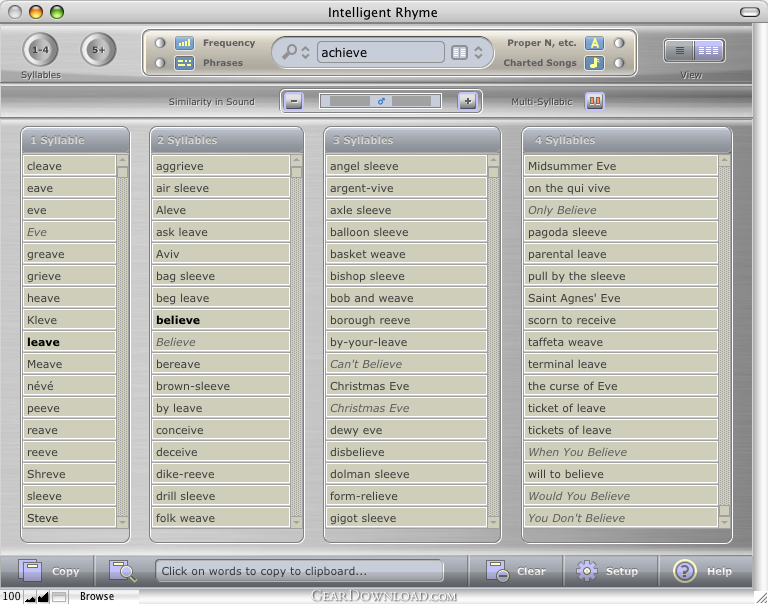Switch to multi-column view icon
Image resolution: width=768 pixels, height=604 pixels.
coord(708,50)
